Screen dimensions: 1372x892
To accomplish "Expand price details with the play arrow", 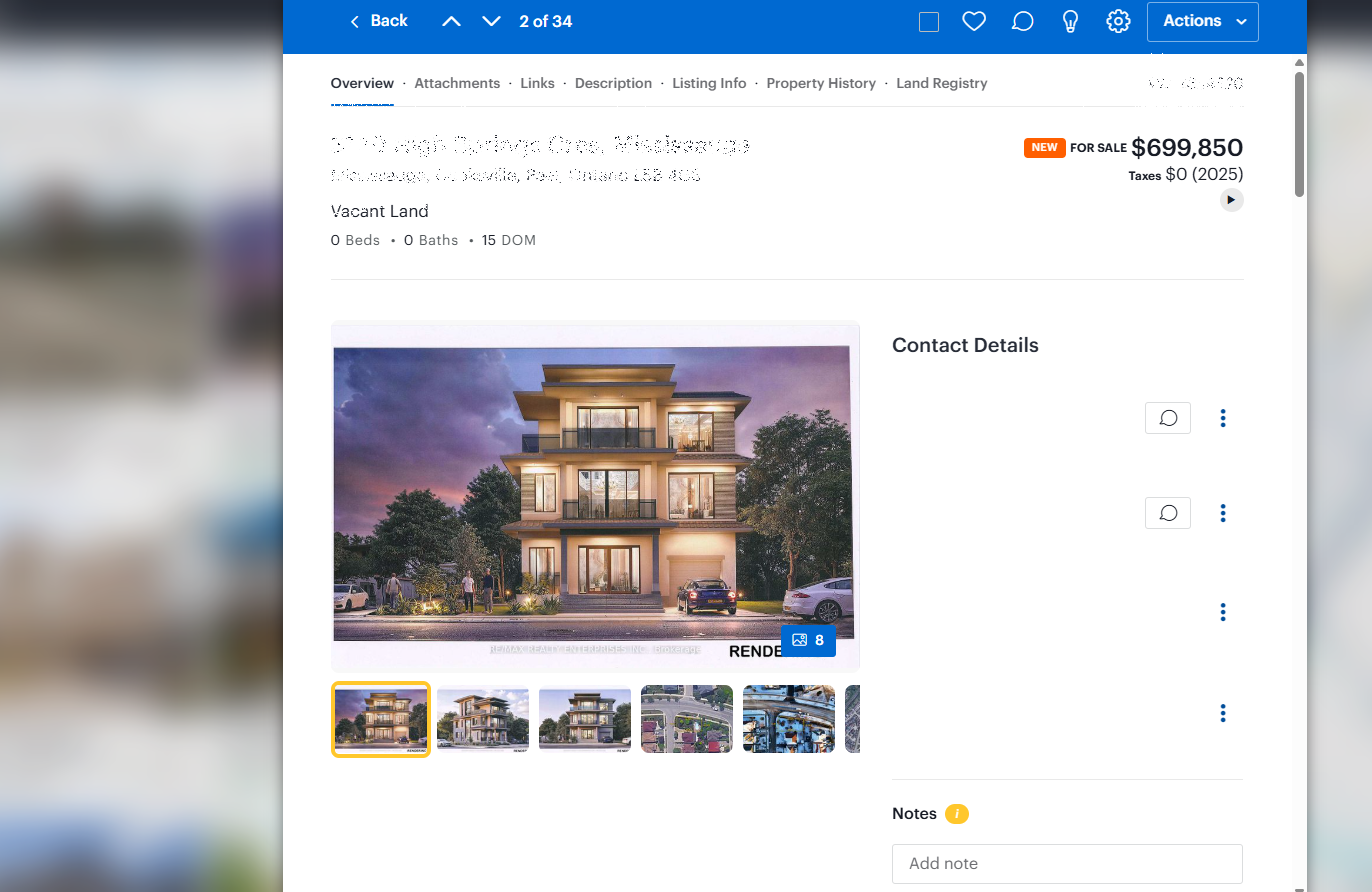I will pyautogui.click(x=1231, y=200).
